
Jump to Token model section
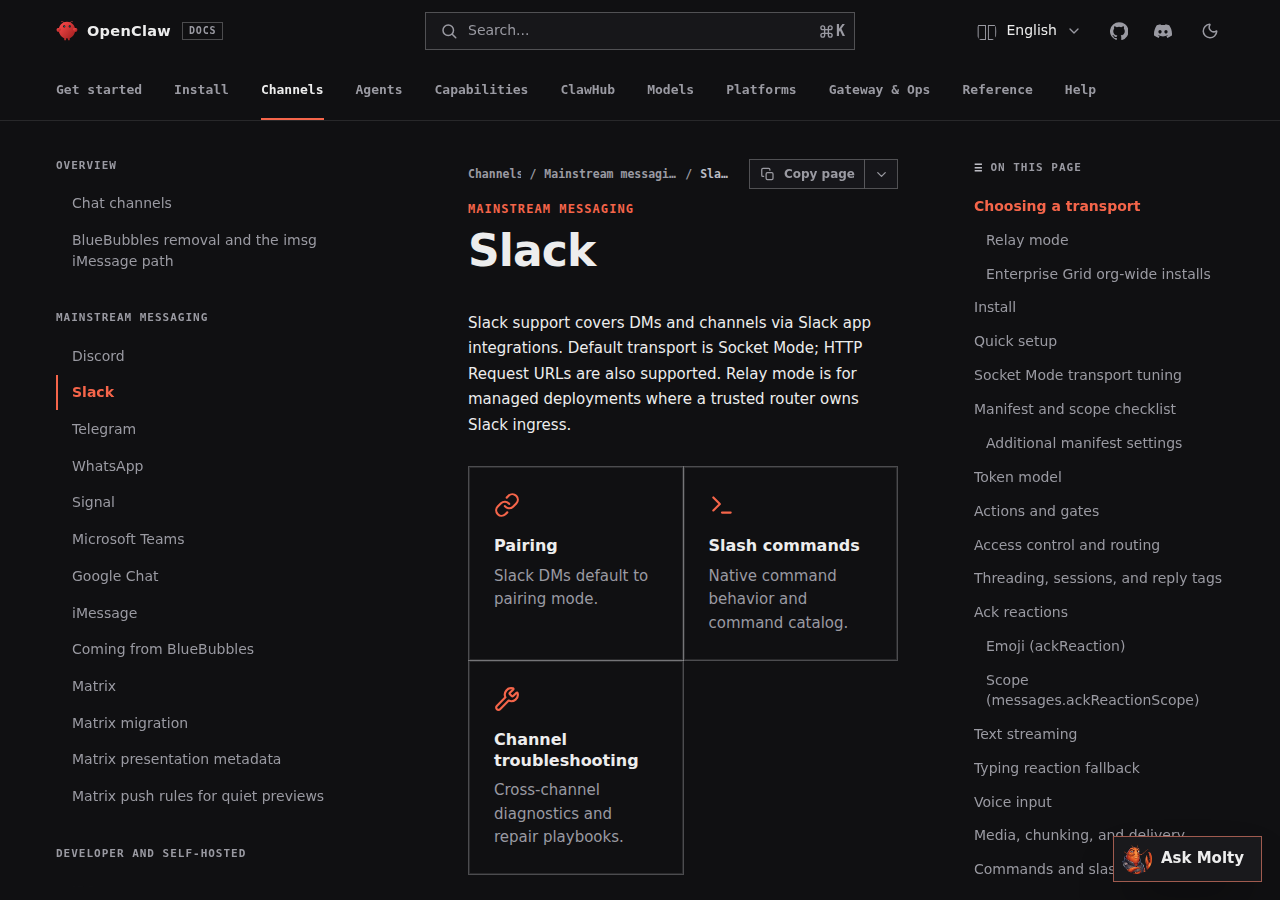click(1018, 477)
